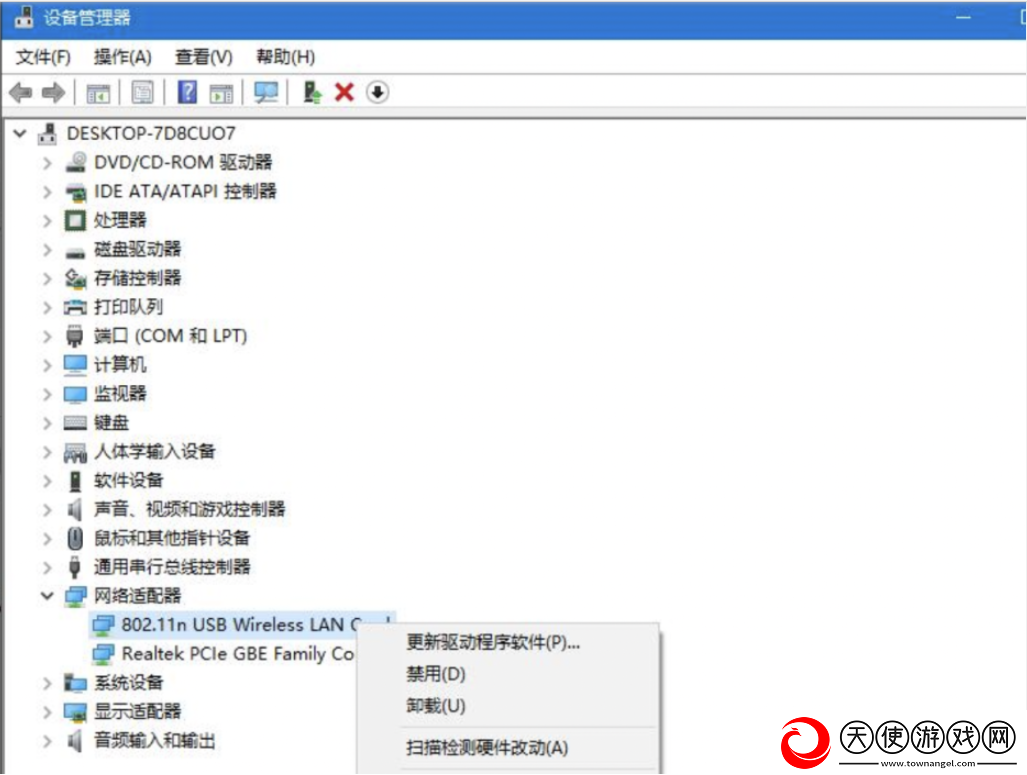Expand the IDE ATA/ATAPI 控制器 category
The height and width of the screenshot is (775, 1027).
(47, 192)
